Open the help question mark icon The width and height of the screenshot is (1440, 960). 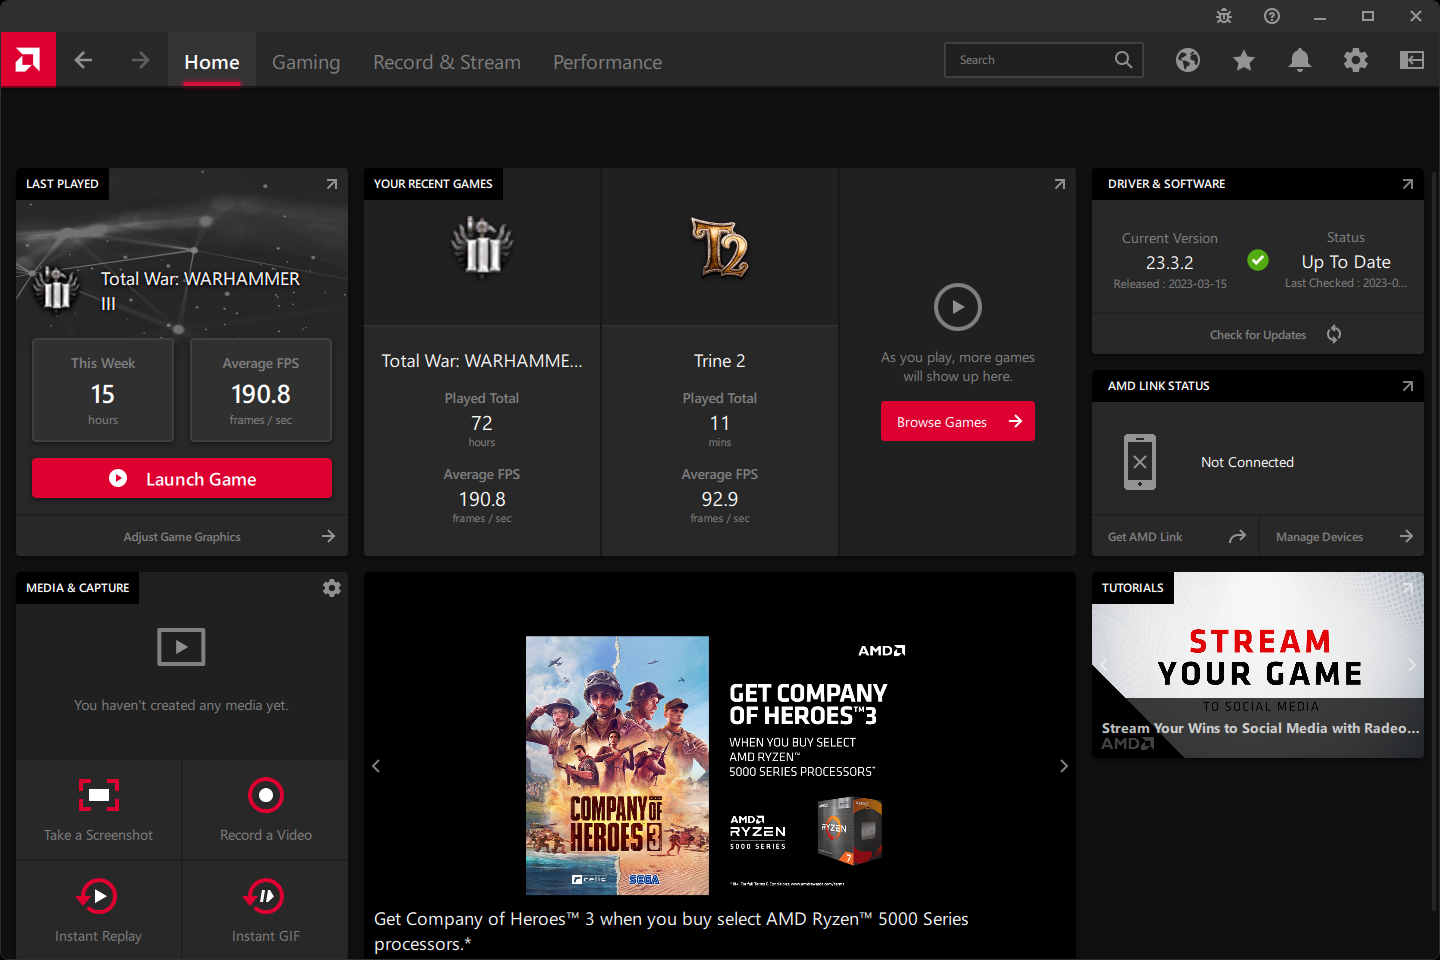(x=1272, y=16)
